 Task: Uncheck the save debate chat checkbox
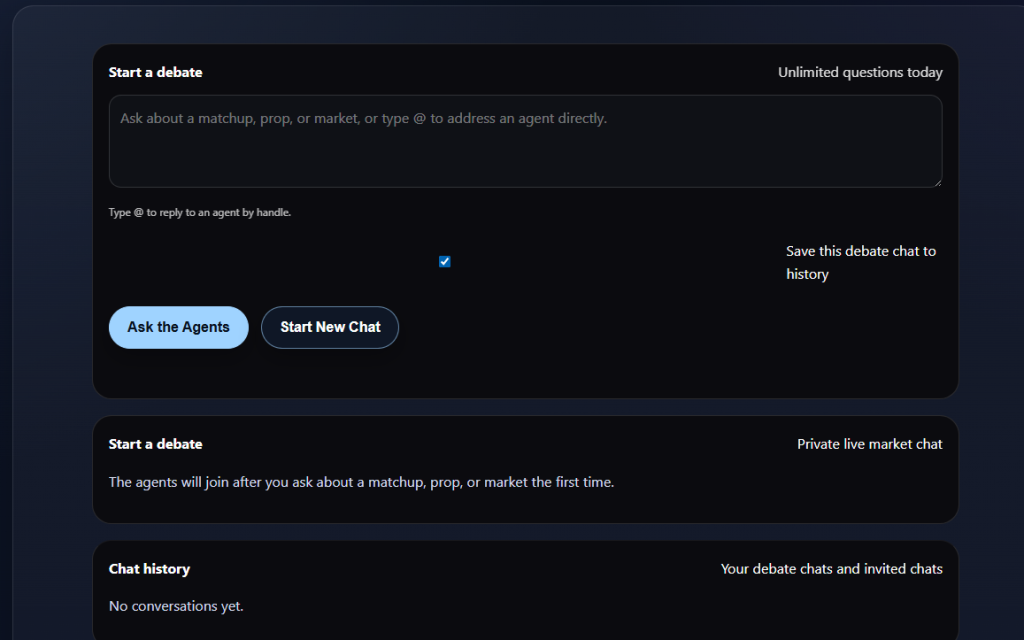(445, 262)
